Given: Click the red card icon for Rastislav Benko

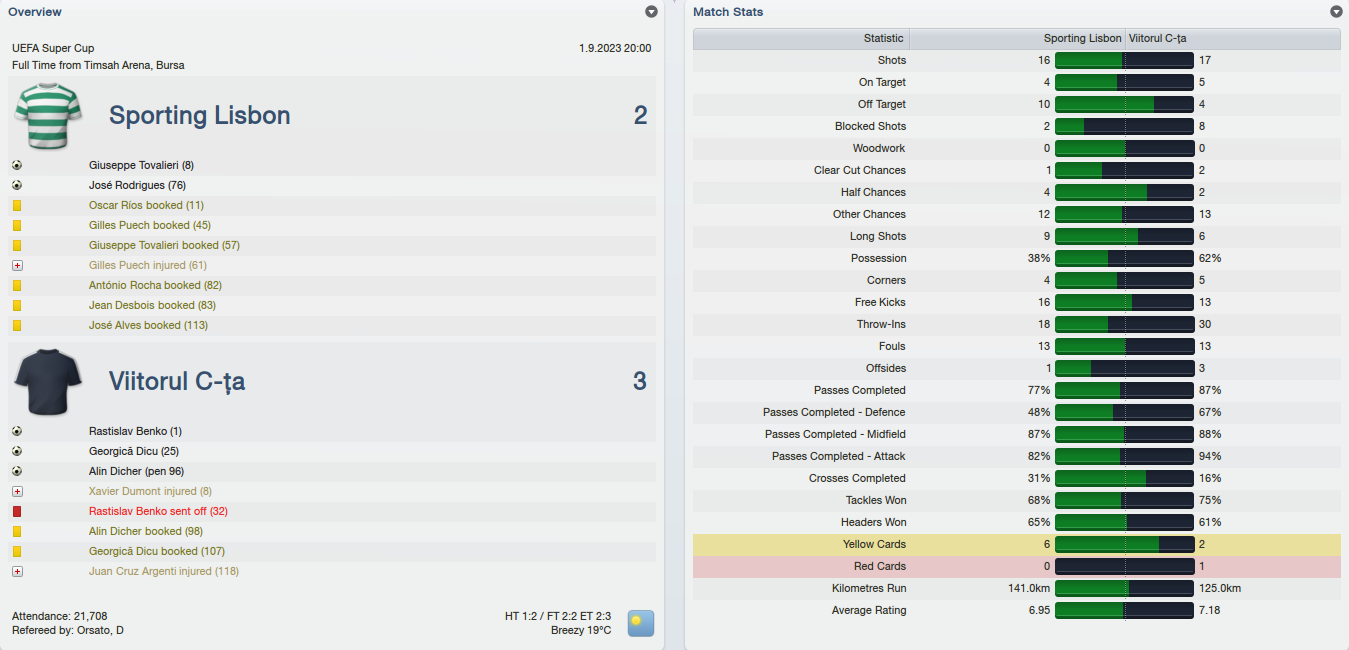Looking at the screenshot, I should pos(17,511).
